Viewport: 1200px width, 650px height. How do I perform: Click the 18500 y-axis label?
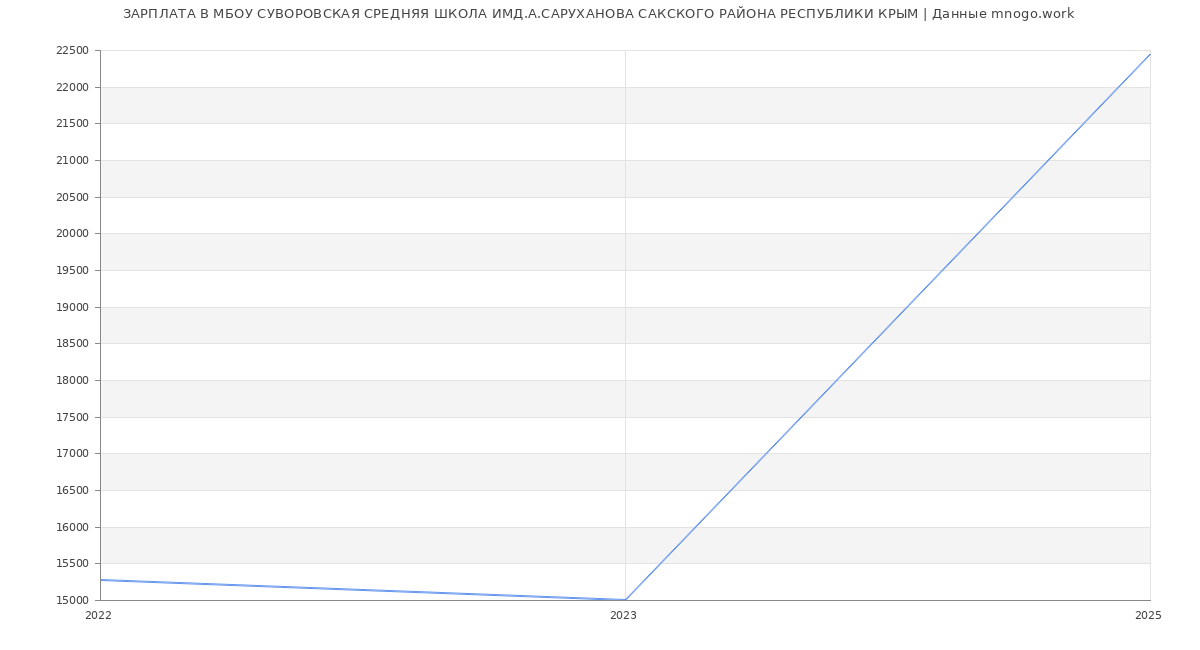click(x=72, y=344)
